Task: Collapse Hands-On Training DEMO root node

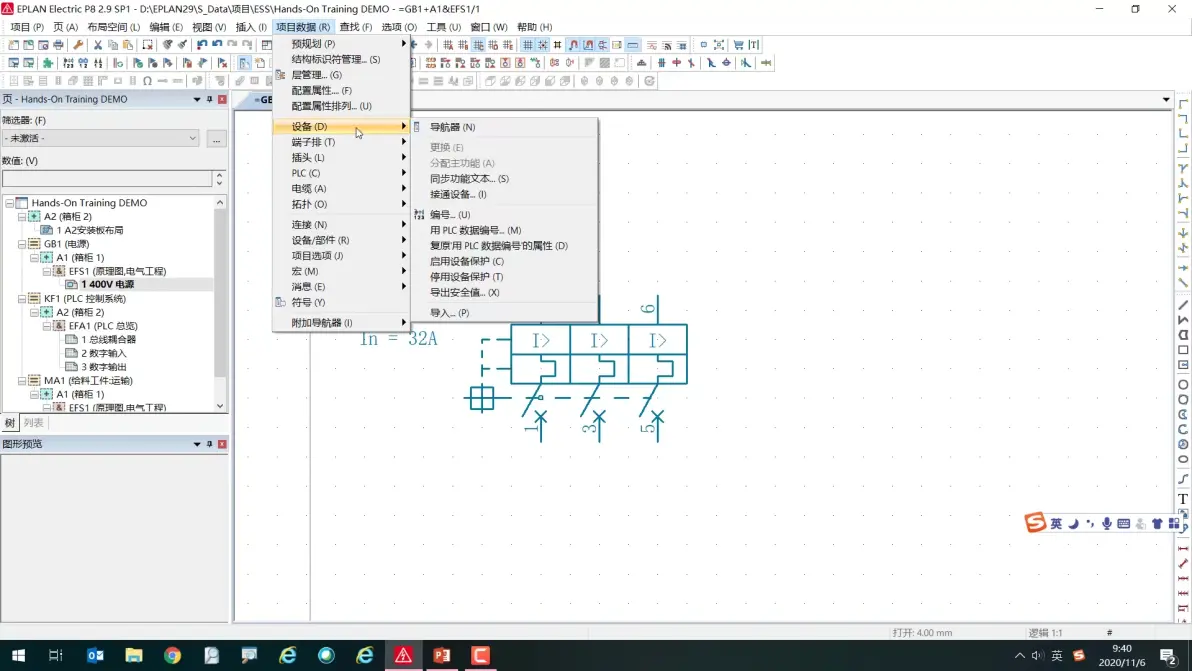Action: click(9, 203)
